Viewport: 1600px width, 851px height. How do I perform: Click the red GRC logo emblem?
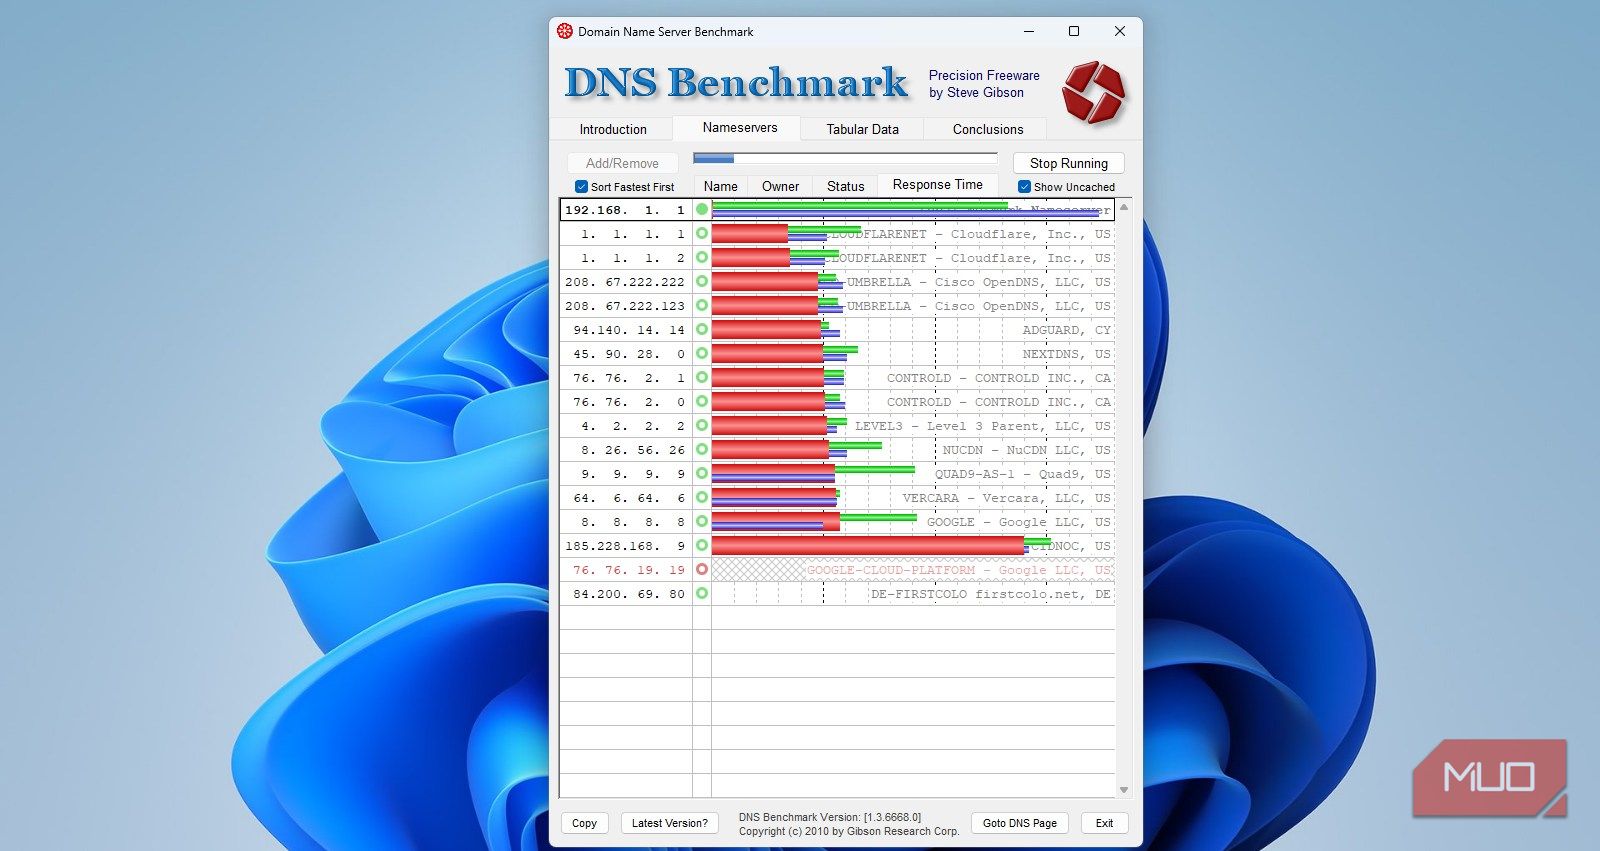[1093, 92]
